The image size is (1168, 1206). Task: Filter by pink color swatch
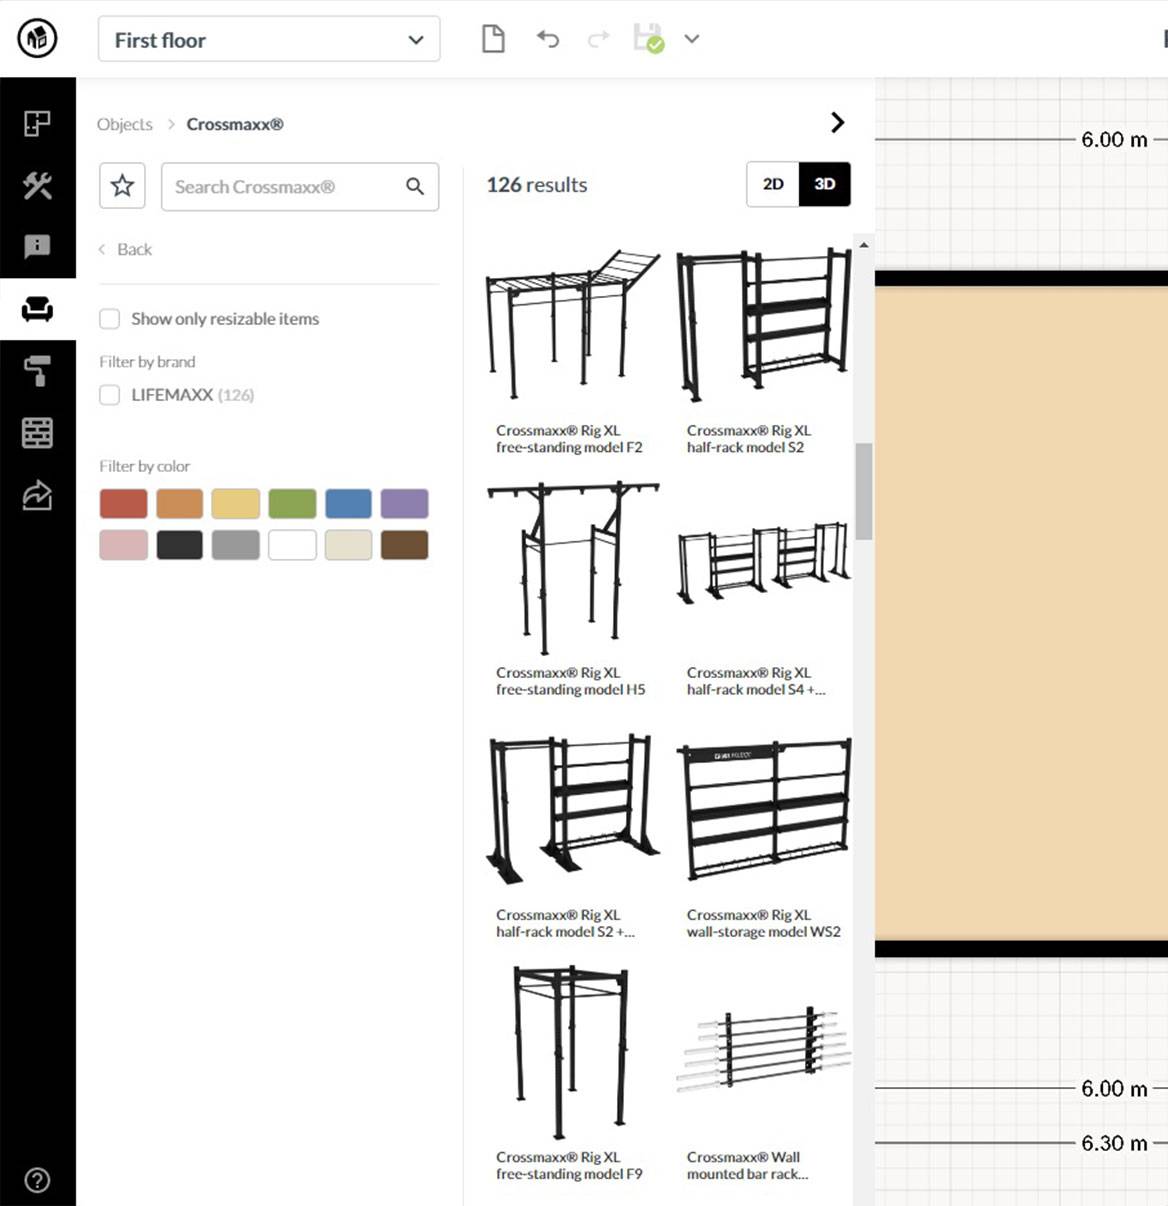[x=124, y=545]
